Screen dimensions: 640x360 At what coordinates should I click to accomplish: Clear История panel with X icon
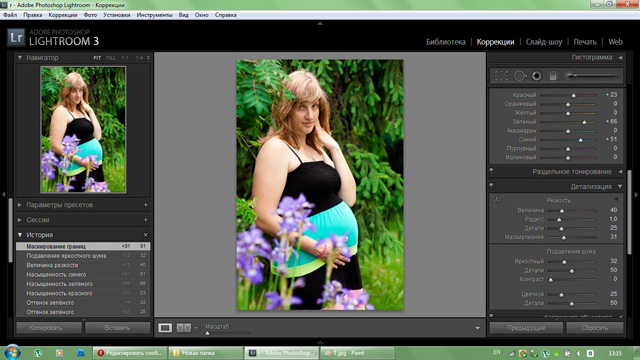pos(146,235)
